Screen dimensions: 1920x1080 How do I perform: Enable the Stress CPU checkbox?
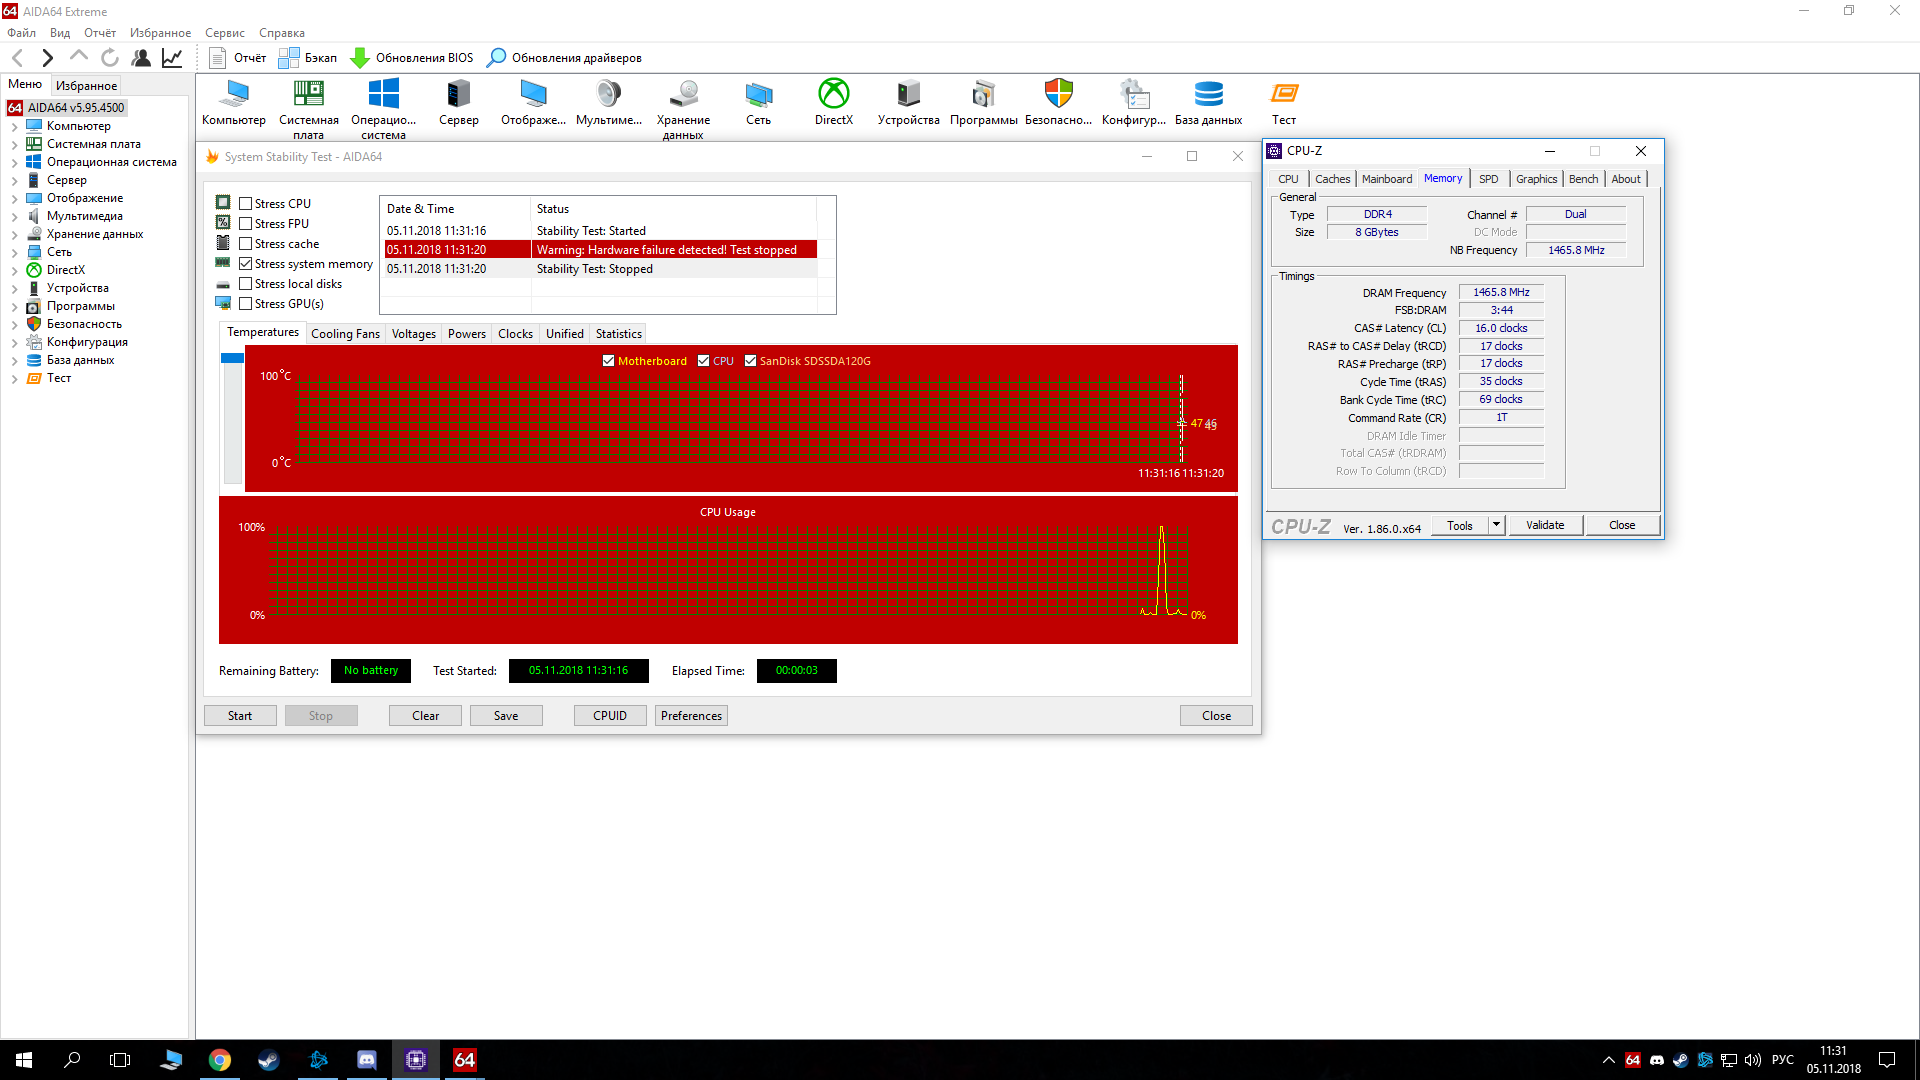pos(246,204)
